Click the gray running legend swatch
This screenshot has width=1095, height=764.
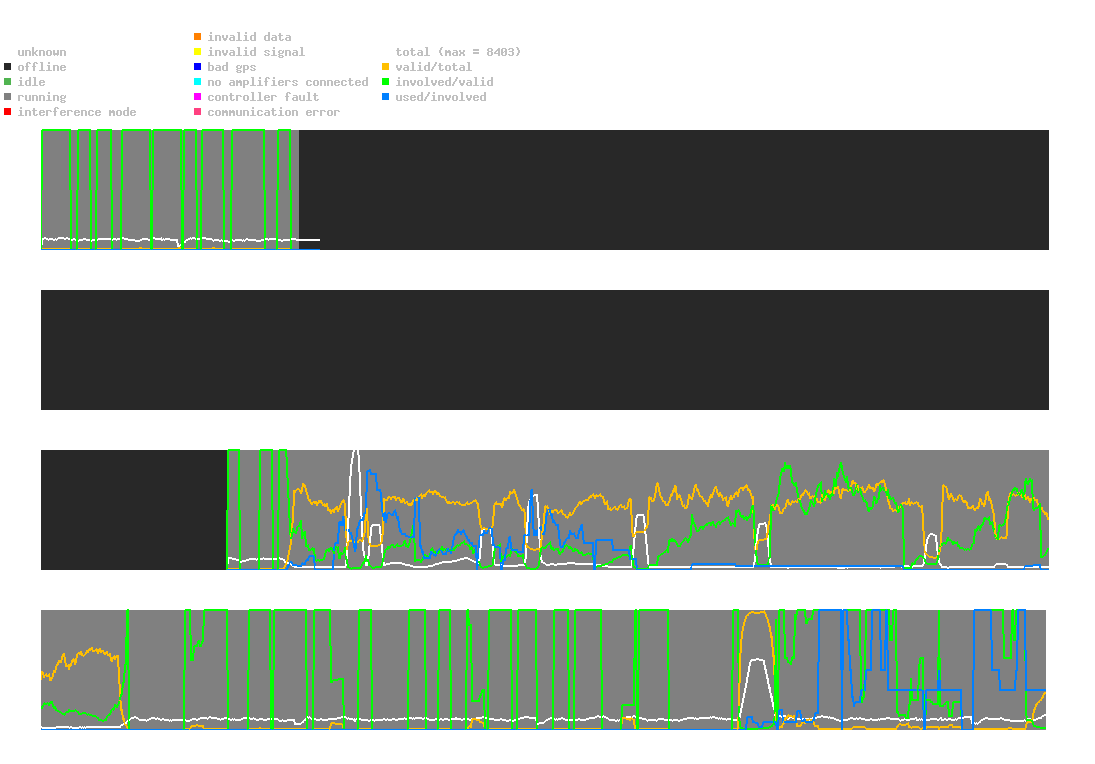pos(8,97)
